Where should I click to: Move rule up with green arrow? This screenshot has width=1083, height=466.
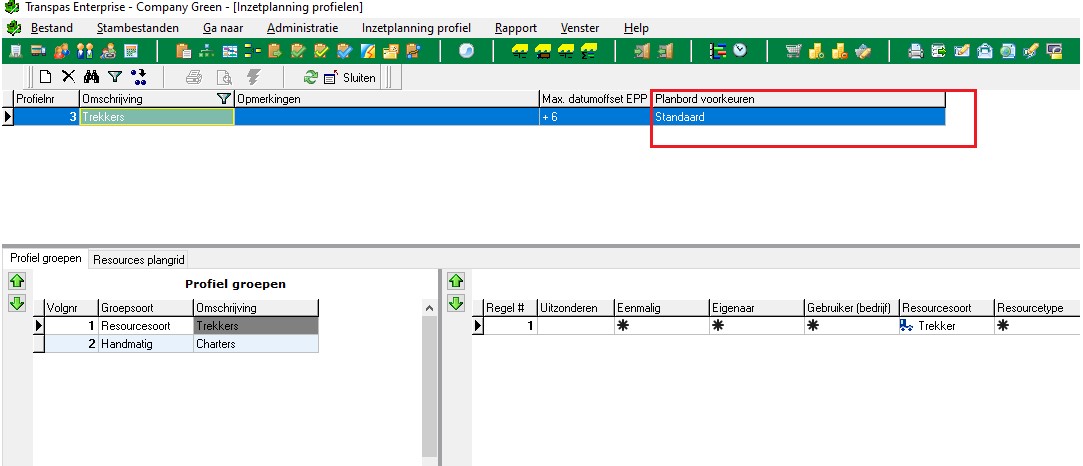[x=456, y=281]
